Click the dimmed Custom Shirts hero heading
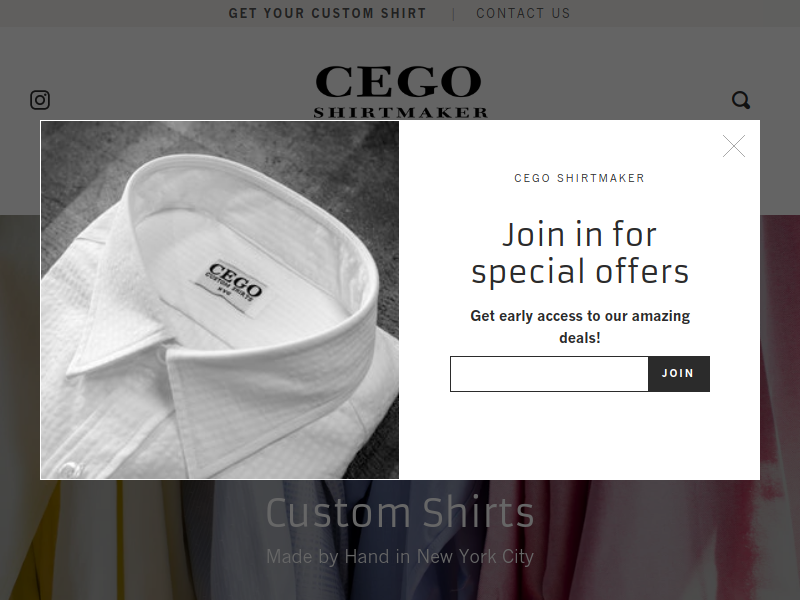Image resolution: width=800 pixels, height=600 pixels. point(400,512)
